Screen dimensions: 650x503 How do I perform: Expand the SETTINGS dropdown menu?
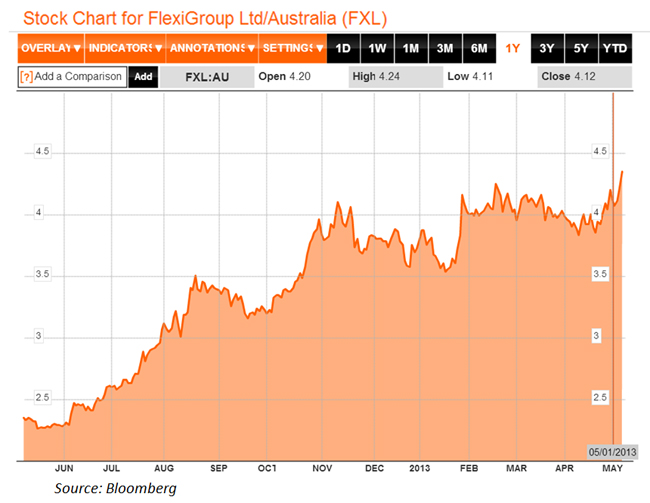292,48
